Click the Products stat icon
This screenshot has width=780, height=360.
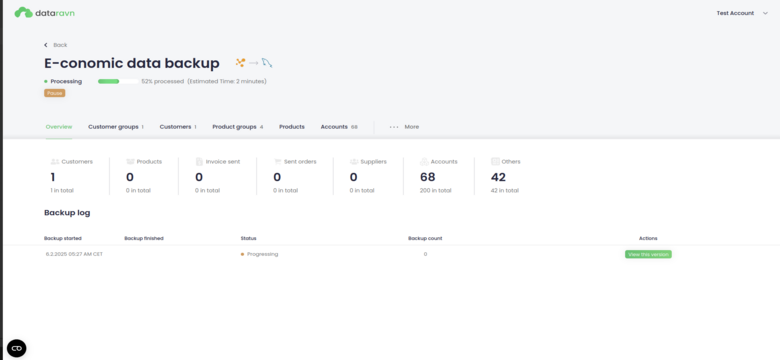click(x=130, y=162)
